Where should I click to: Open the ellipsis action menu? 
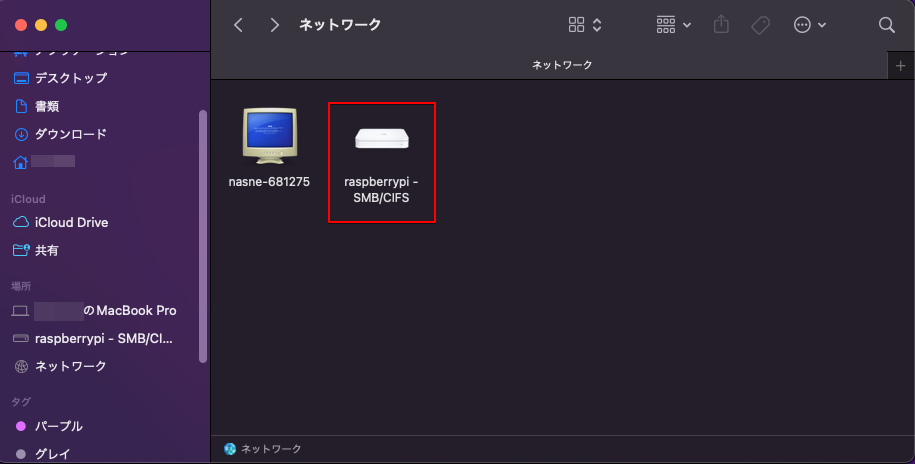[809, 25]
